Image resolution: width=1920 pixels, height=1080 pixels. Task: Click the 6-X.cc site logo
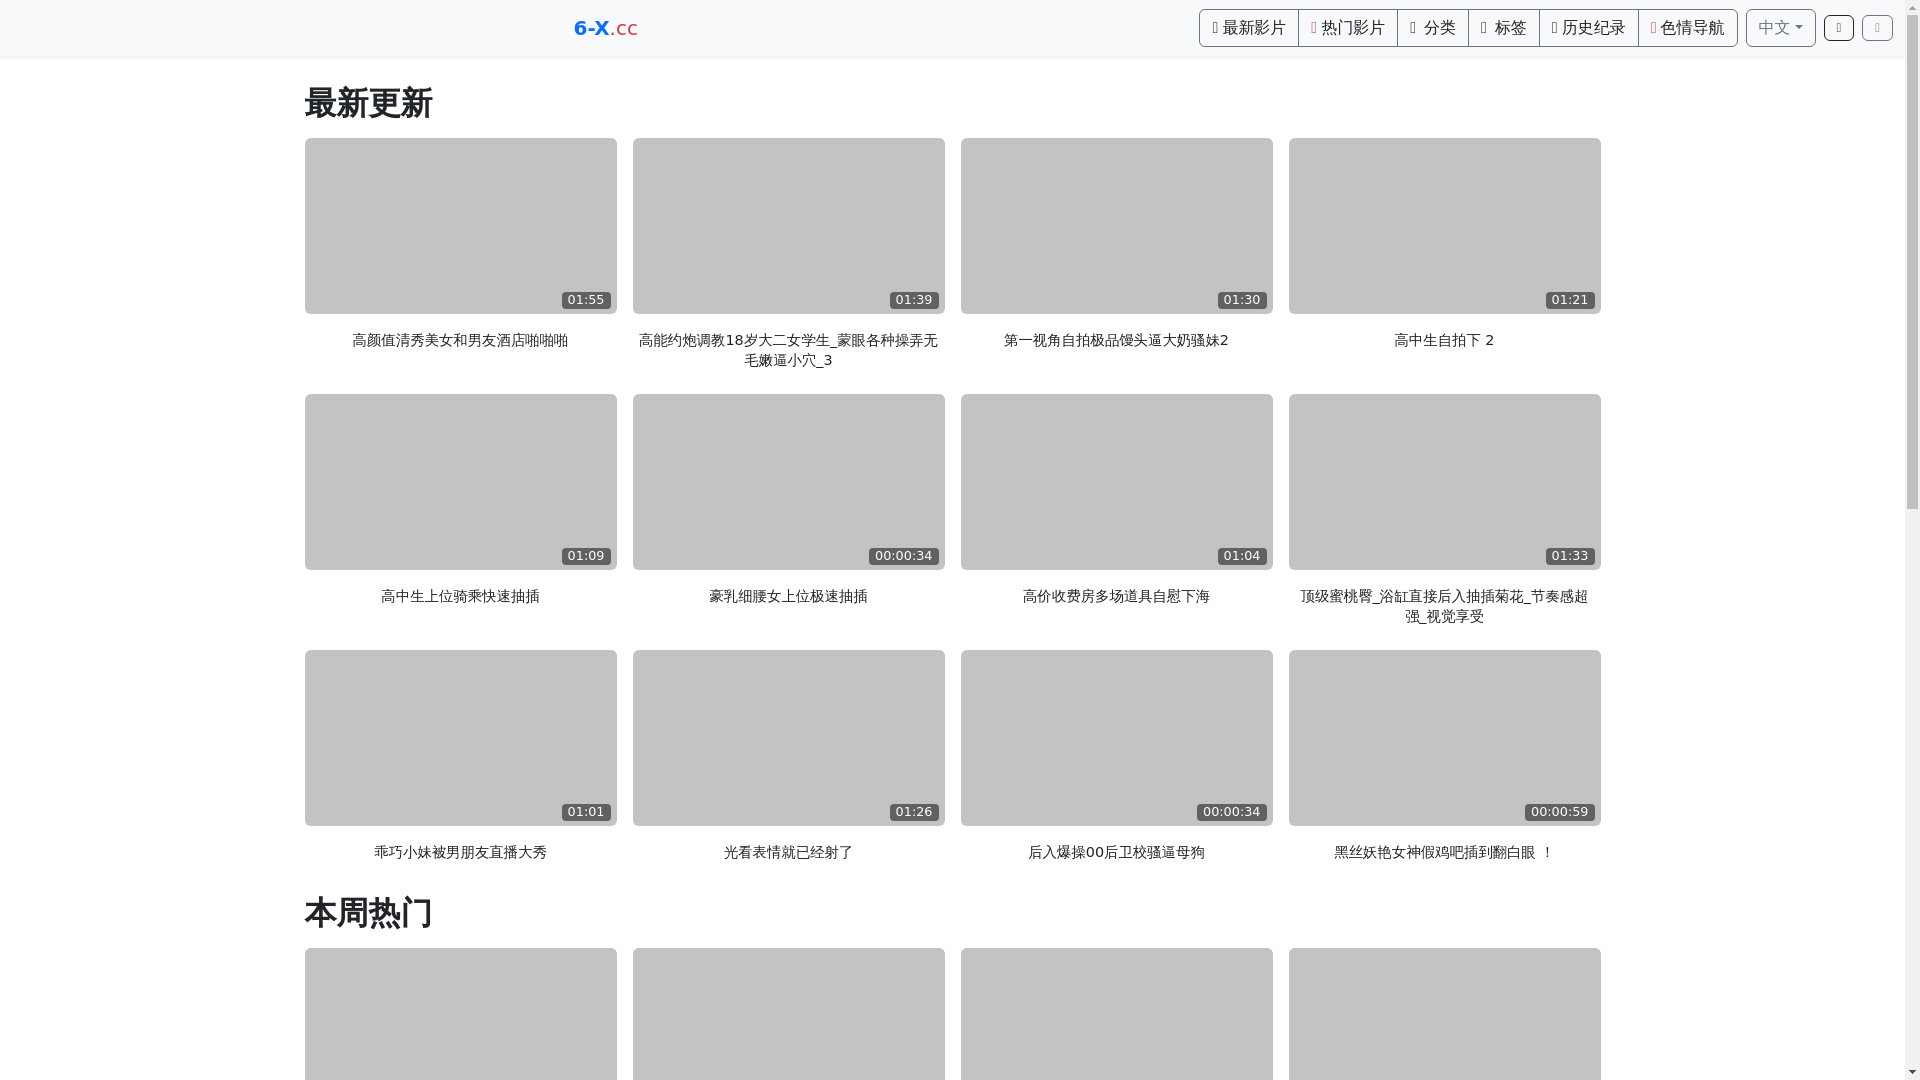[x=605, y=28]
